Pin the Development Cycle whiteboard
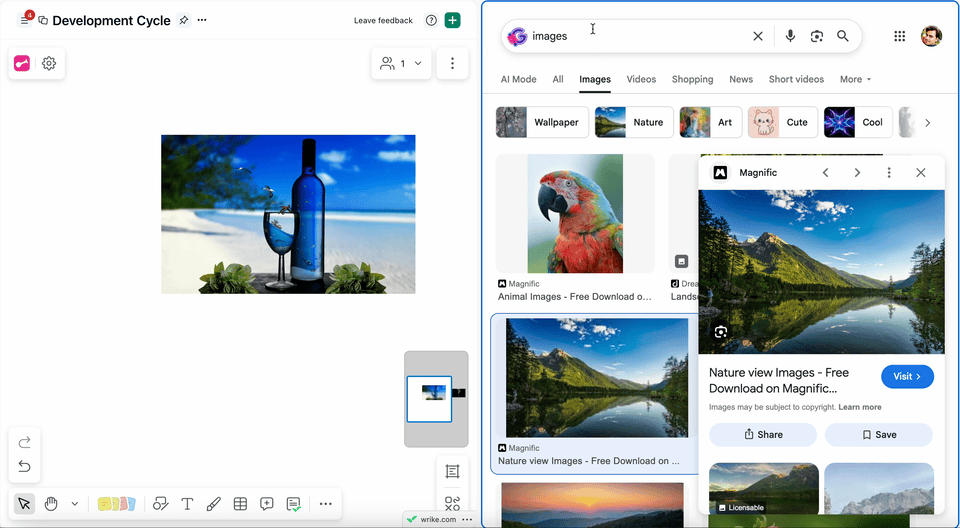960x528 pixels. (183, 20)
